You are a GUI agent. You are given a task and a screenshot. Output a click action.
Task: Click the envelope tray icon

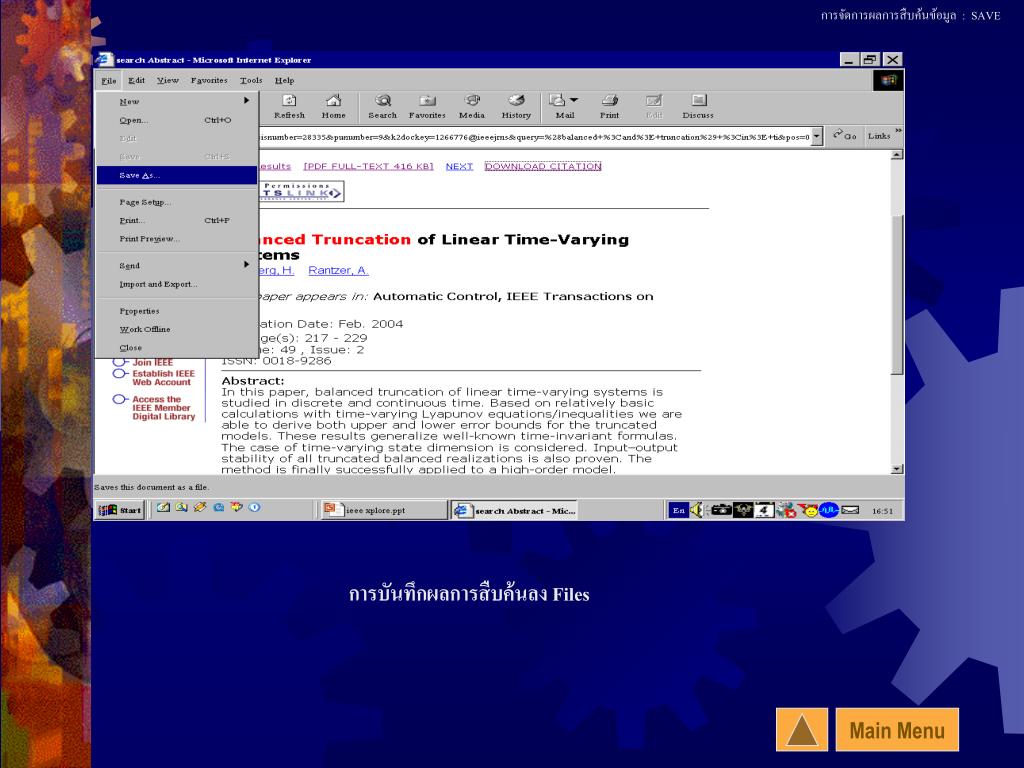[x=850, y=510]
